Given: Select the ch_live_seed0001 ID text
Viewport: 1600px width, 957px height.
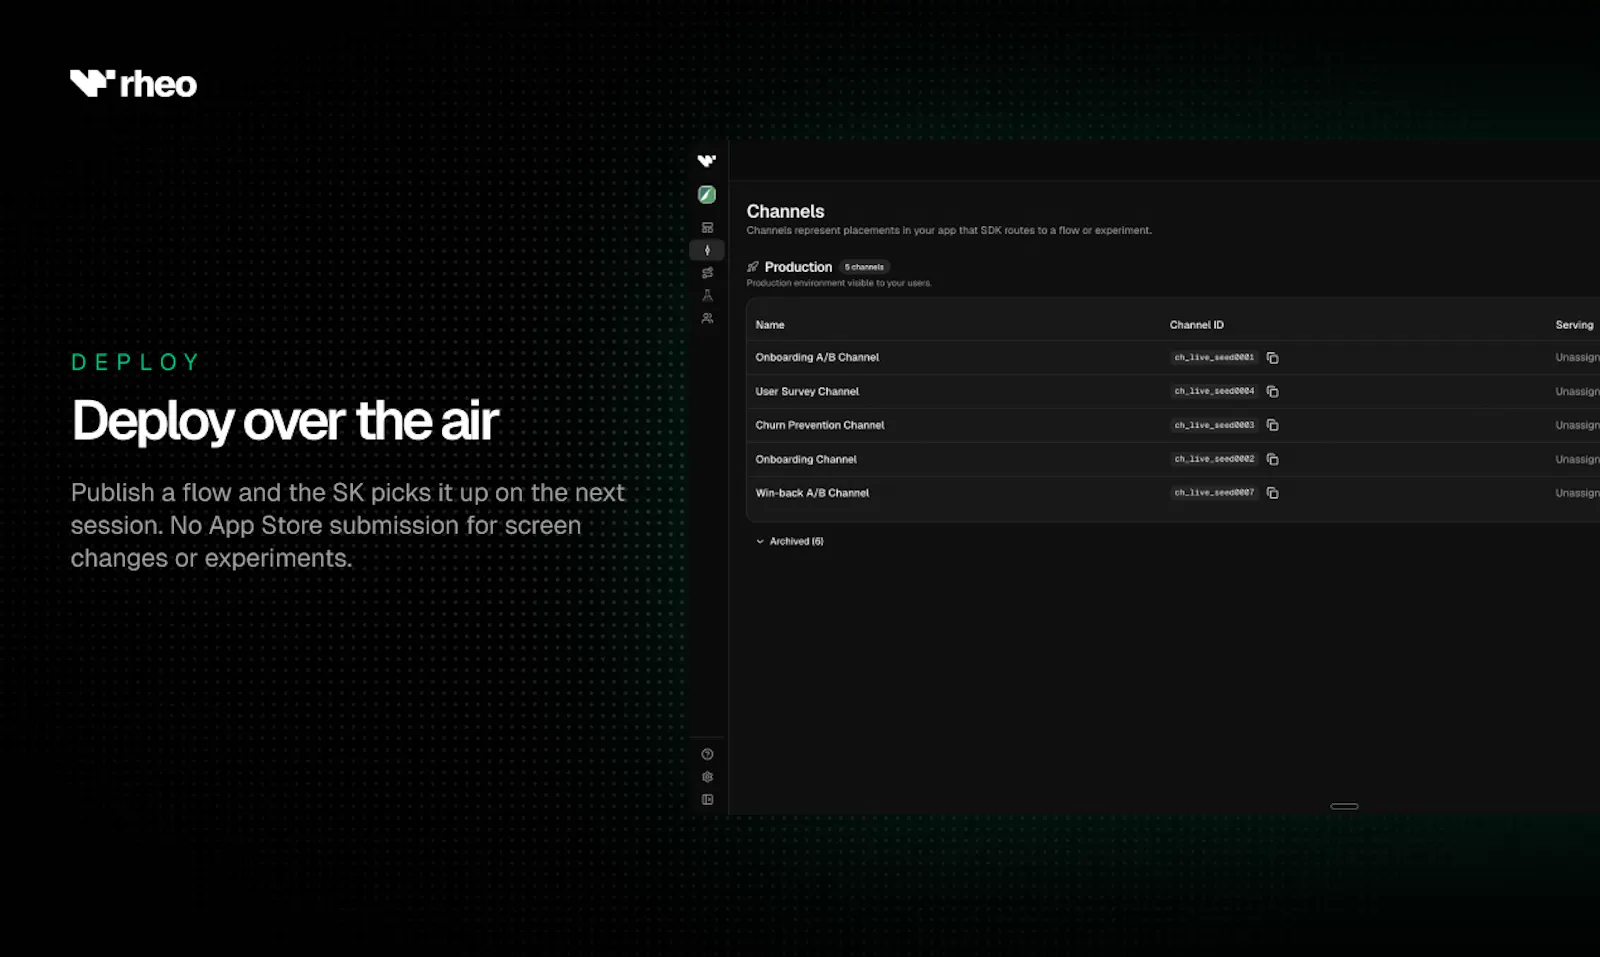Looking at the screenshot, I should tap(1214, 357).
